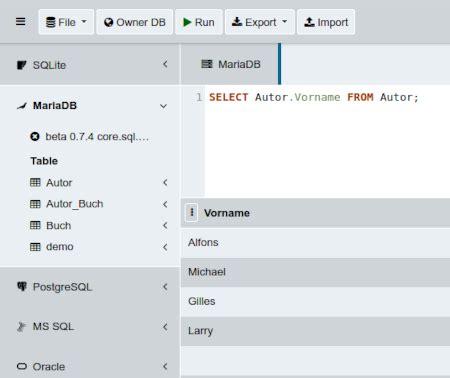Click the File database stack icon

[x=51, y=22]
